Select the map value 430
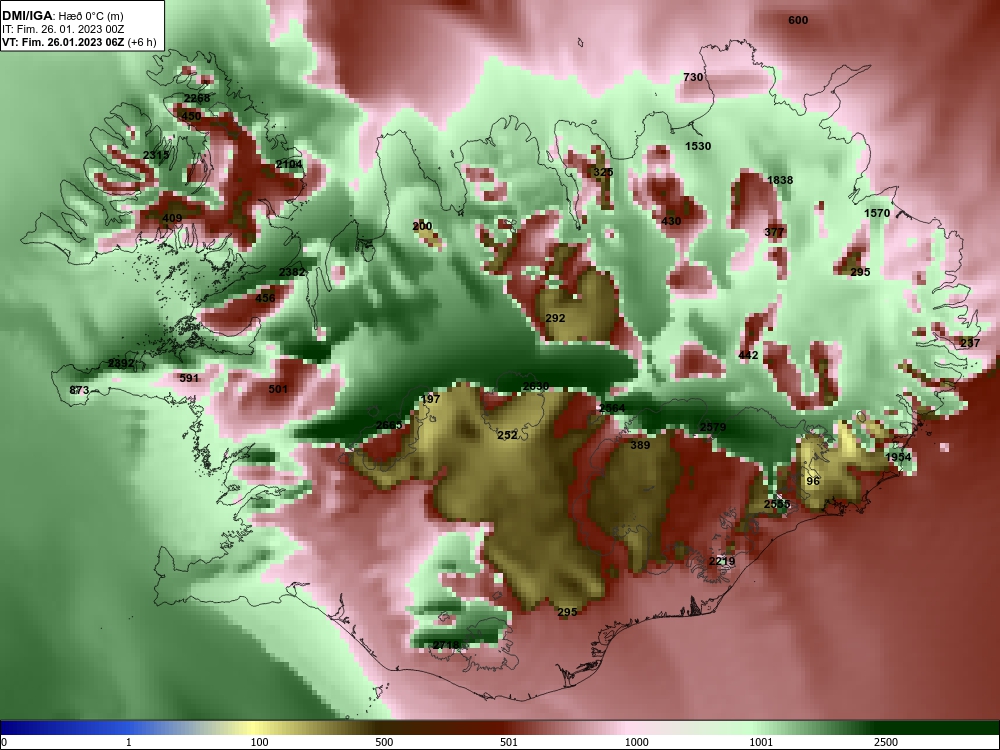The width and height of the screenshot is (1000, 750). (x=671, y=221)
